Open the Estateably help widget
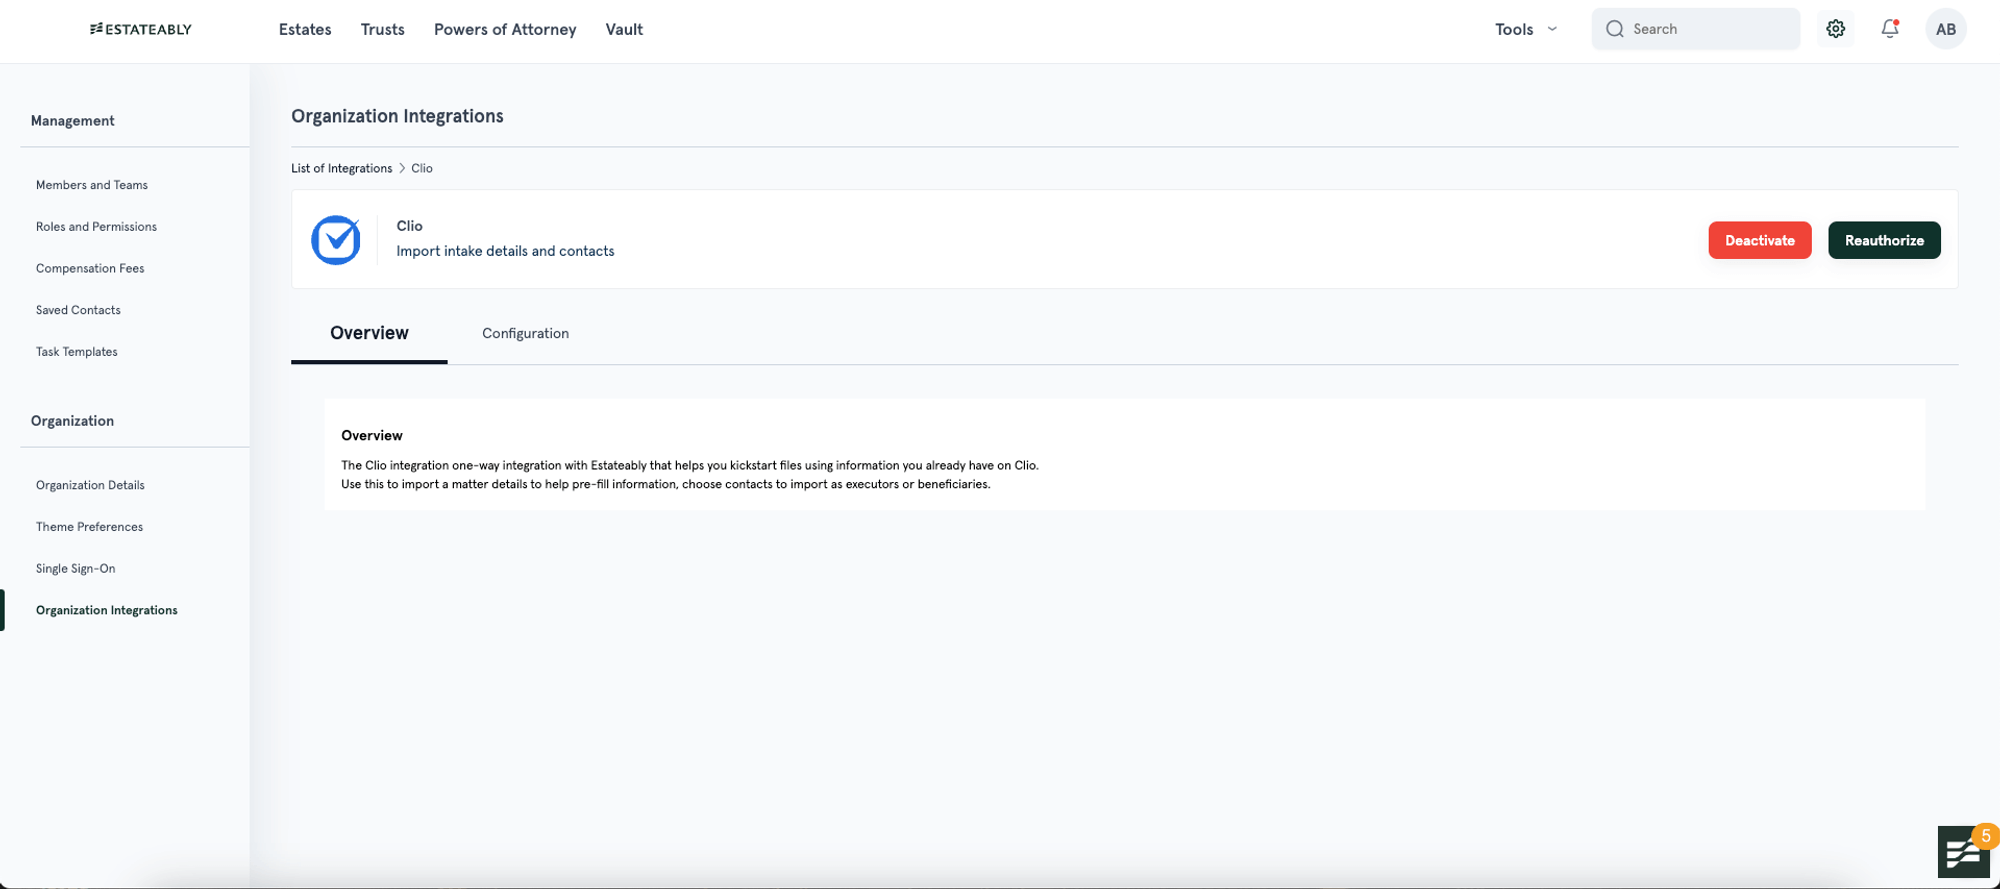The width and height of the screenshot is (2000, 889). (1964, 852)
